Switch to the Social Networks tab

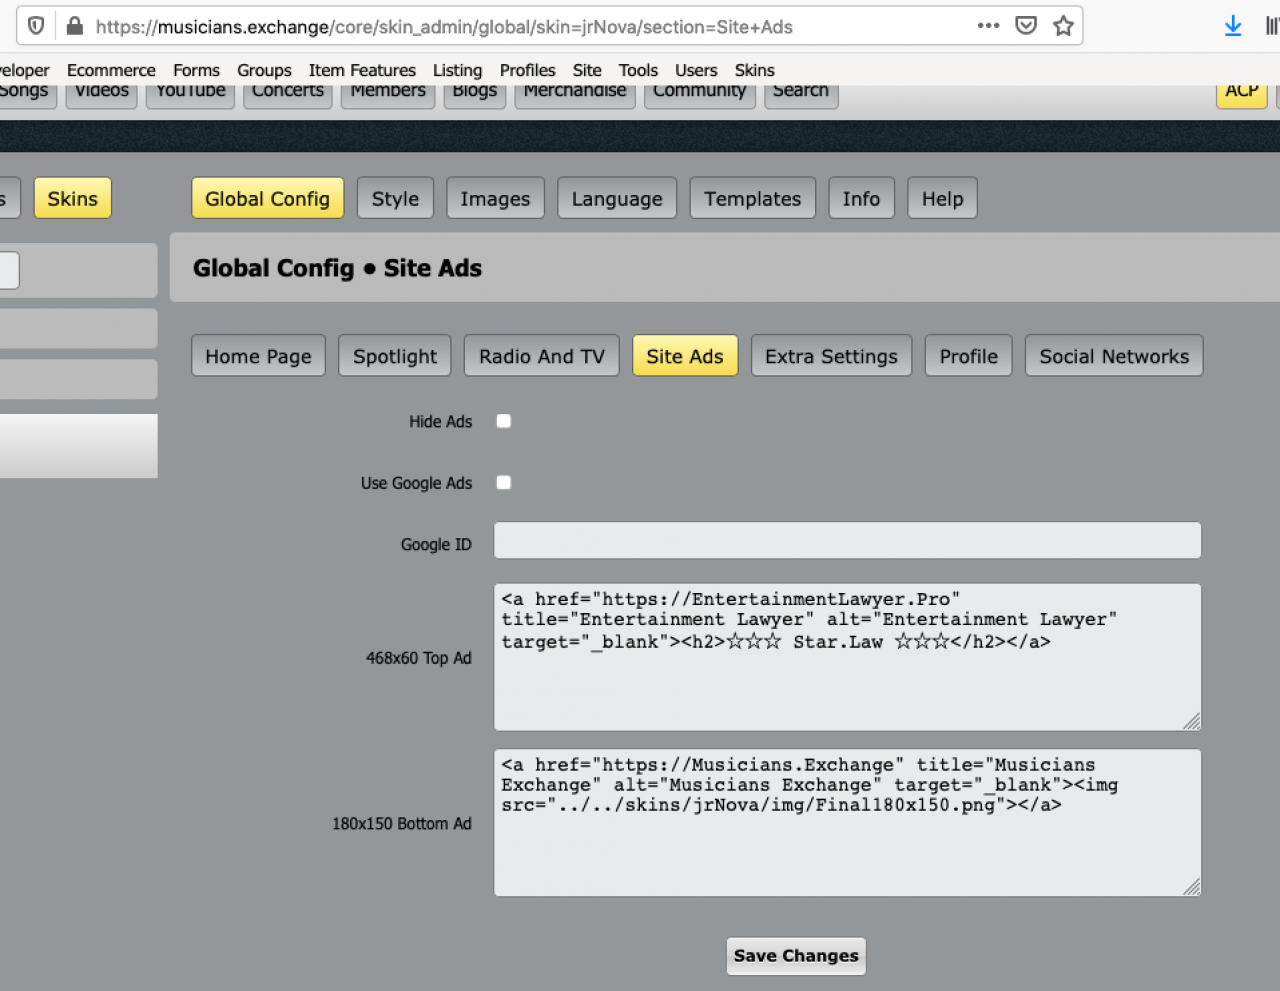click(x=1114, y=356)
